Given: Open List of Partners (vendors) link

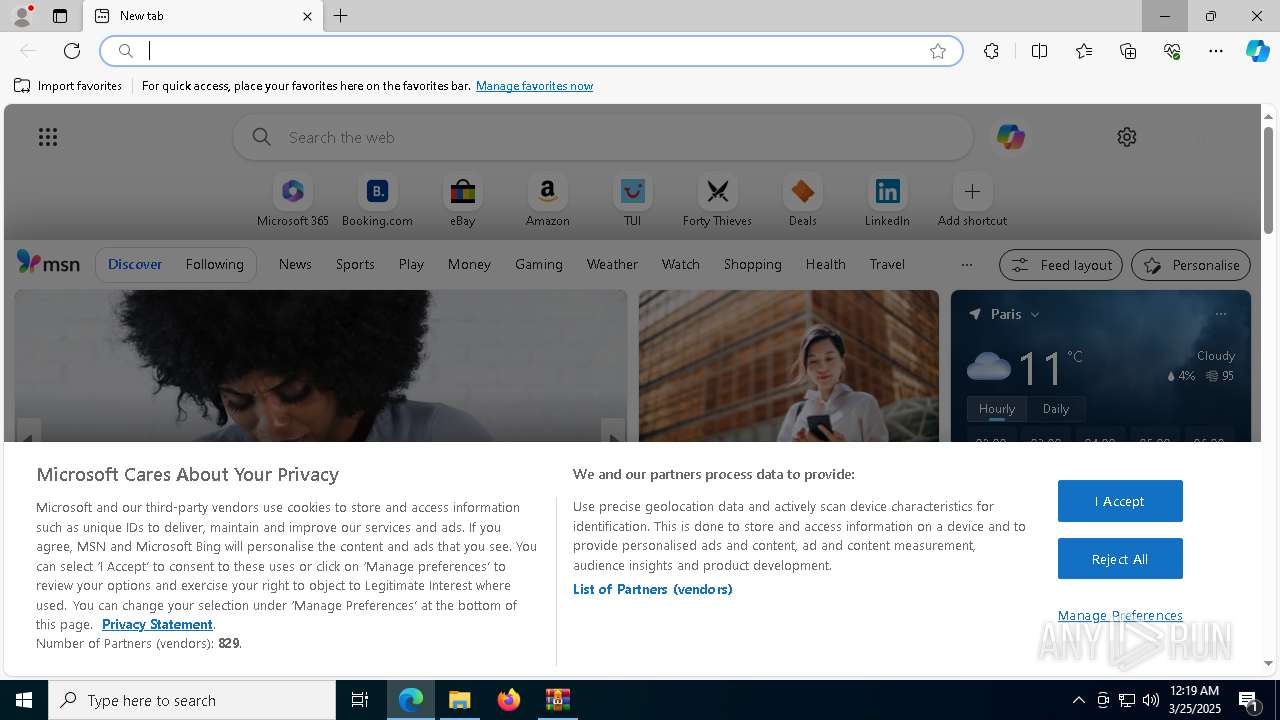Looking at the screenshot, I should coord(653,589).
